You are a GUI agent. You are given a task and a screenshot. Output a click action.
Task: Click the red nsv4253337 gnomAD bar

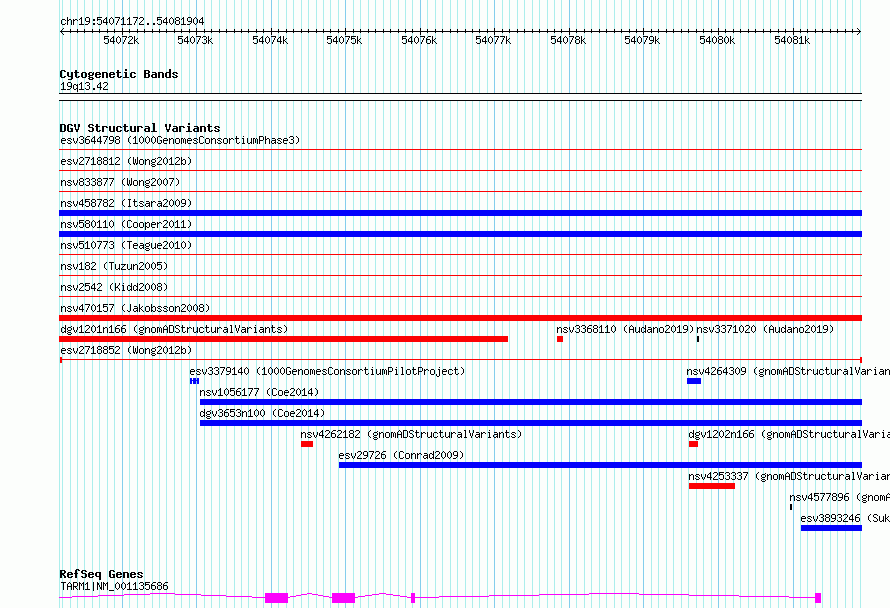coord(712,486)
